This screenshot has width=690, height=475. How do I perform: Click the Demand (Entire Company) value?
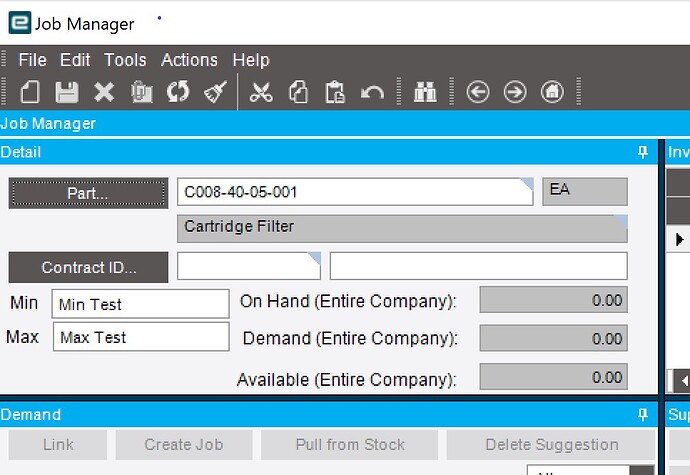(554, 338)
